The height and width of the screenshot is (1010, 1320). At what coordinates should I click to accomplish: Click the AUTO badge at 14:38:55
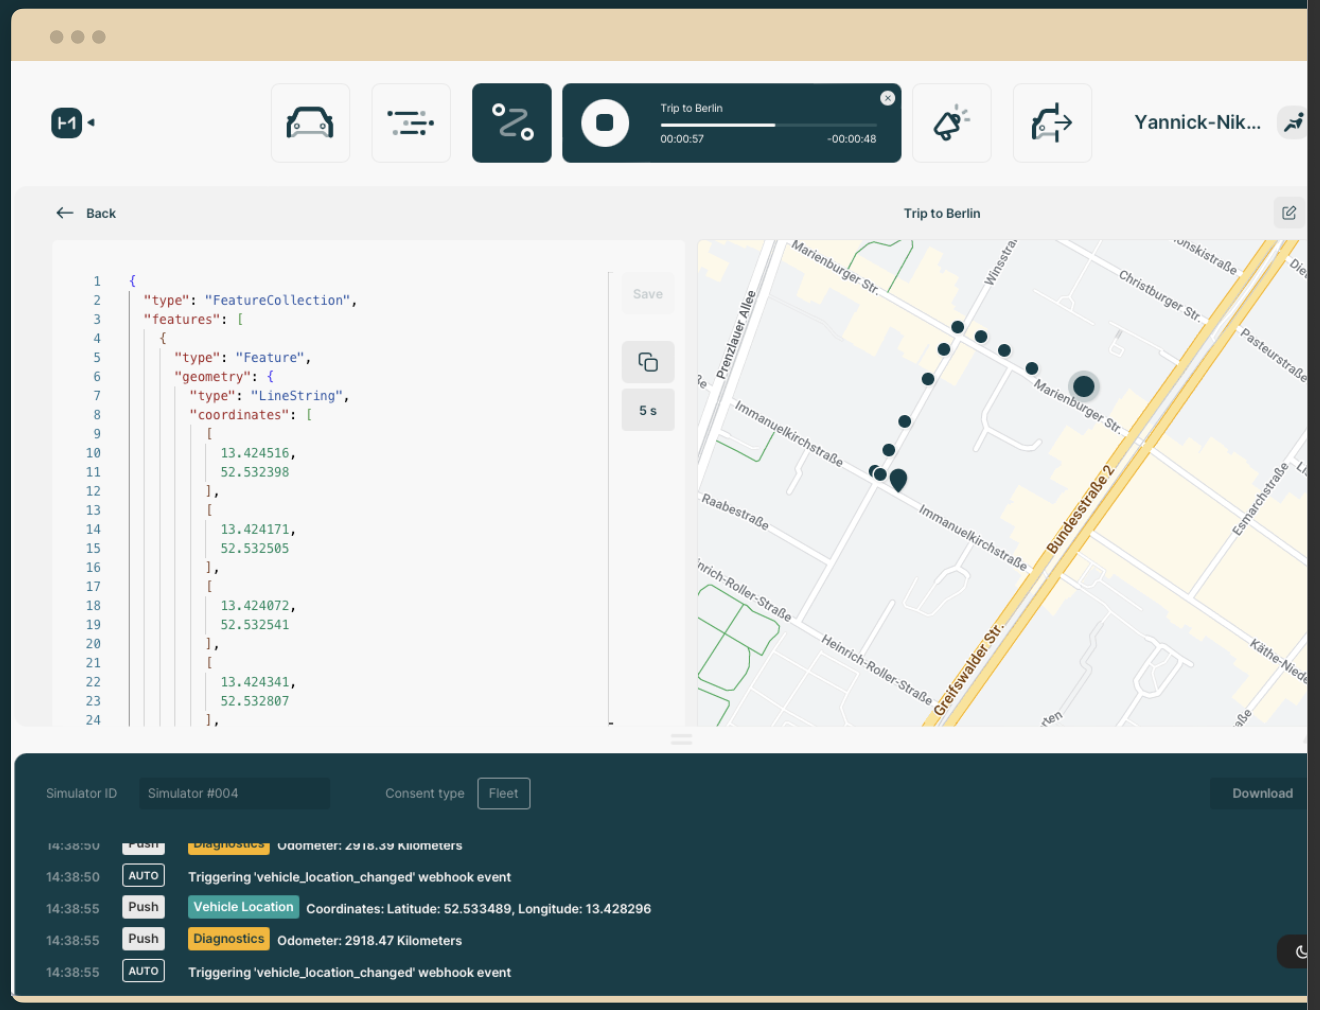tap(144, 971)
